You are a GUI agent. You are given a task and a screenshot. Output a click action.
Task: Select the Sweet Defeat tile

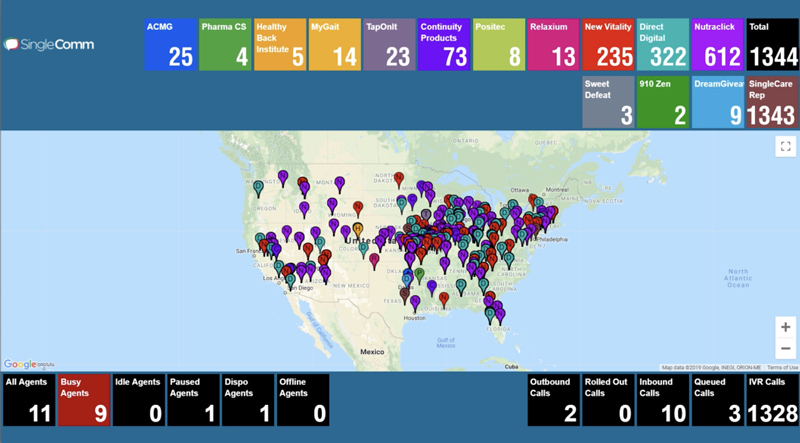608,102
